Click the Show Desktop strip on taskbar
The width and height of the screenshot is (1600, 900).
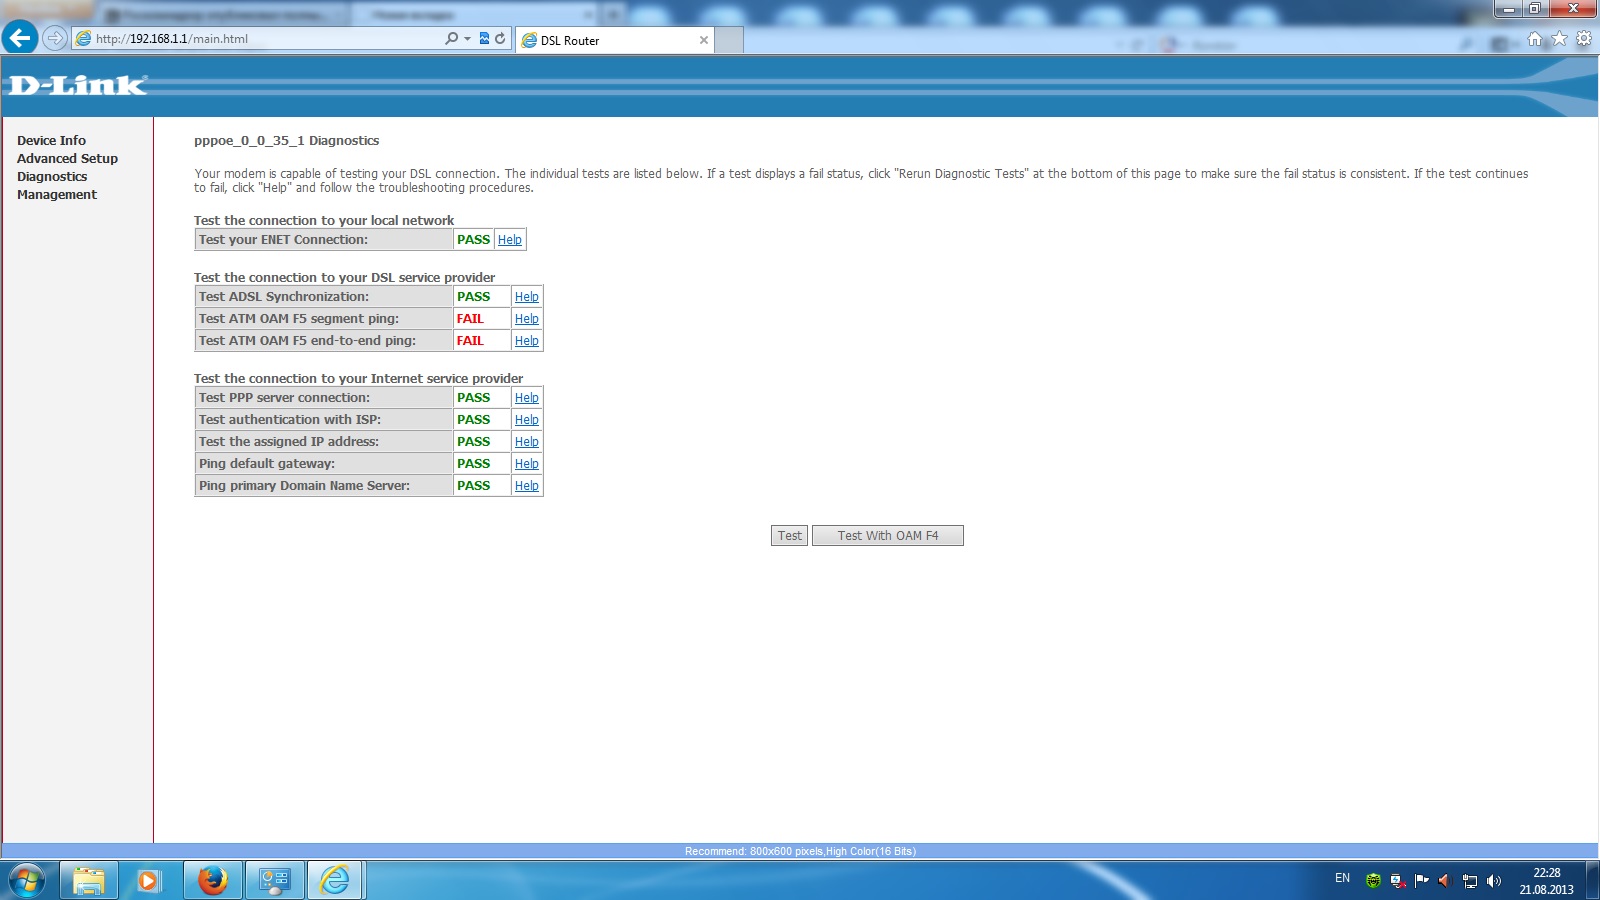click(1593, 880)
